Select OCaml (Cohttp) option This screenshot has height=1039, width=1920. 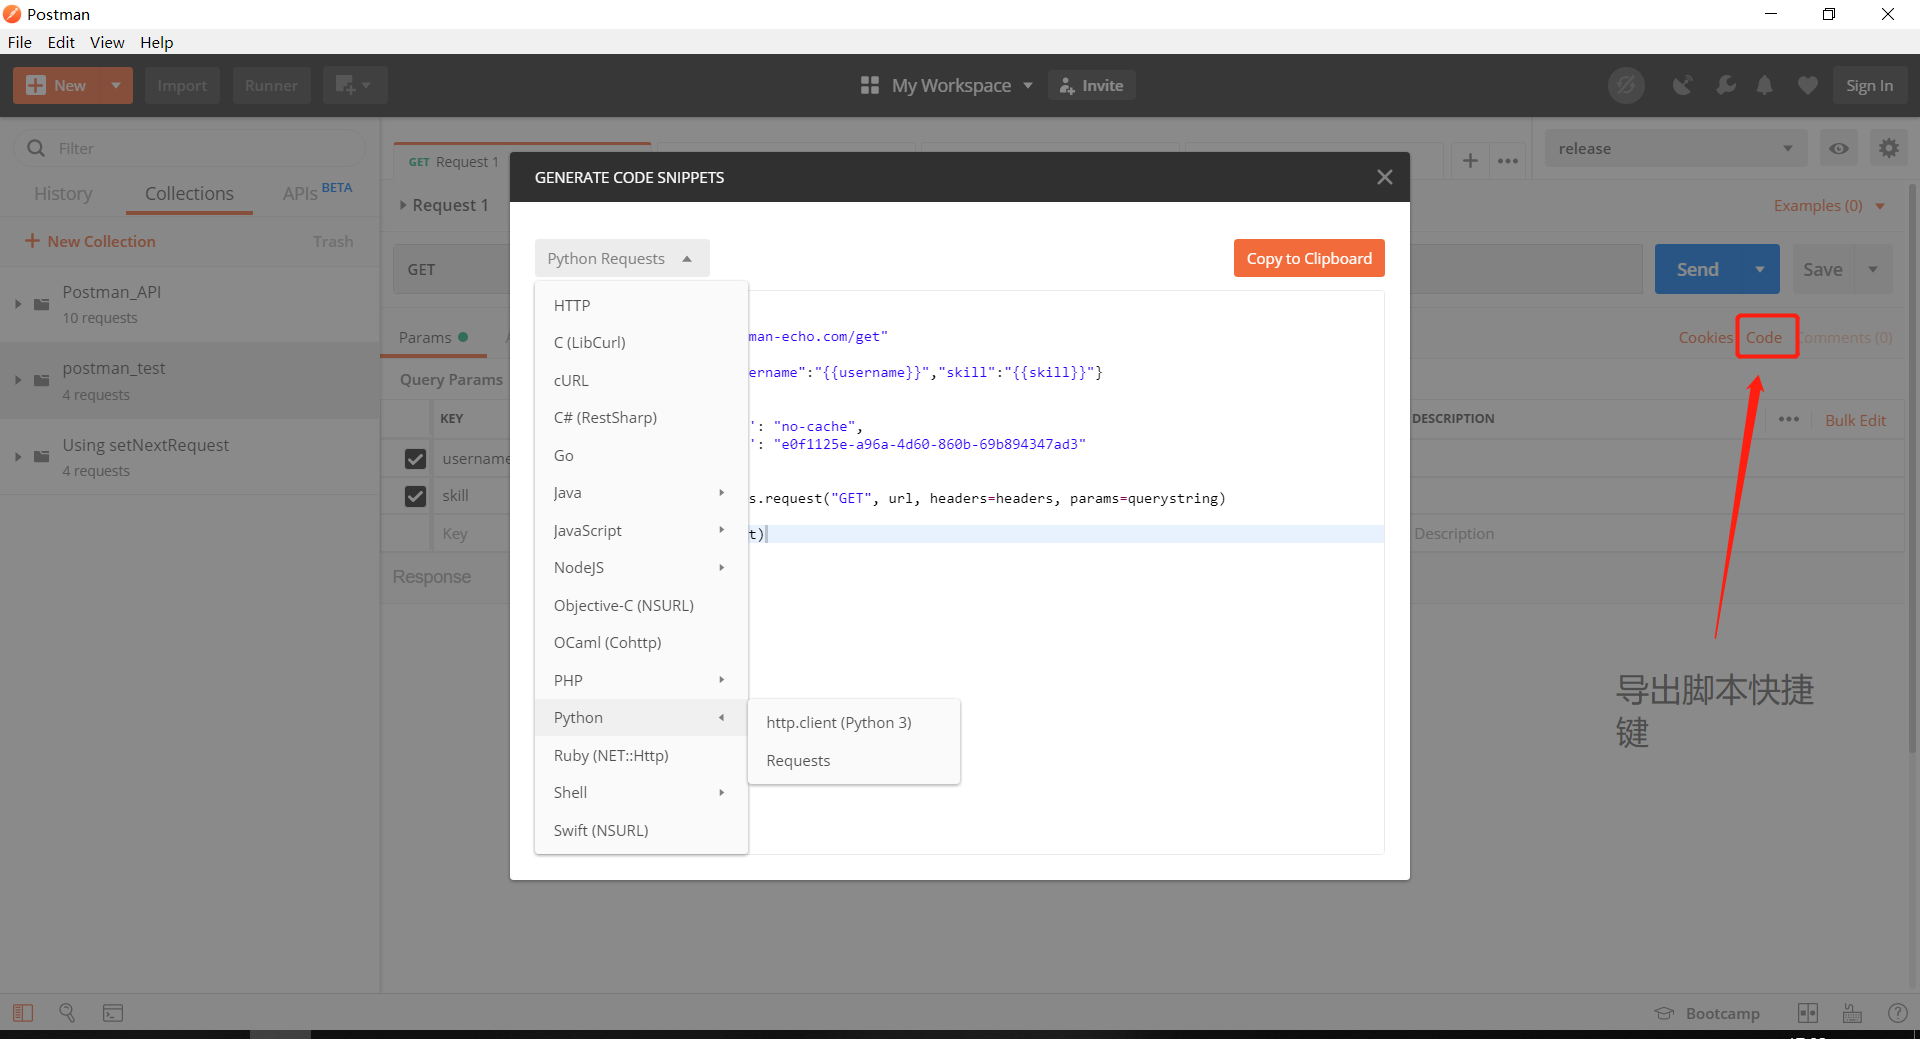tap(641, 642)
